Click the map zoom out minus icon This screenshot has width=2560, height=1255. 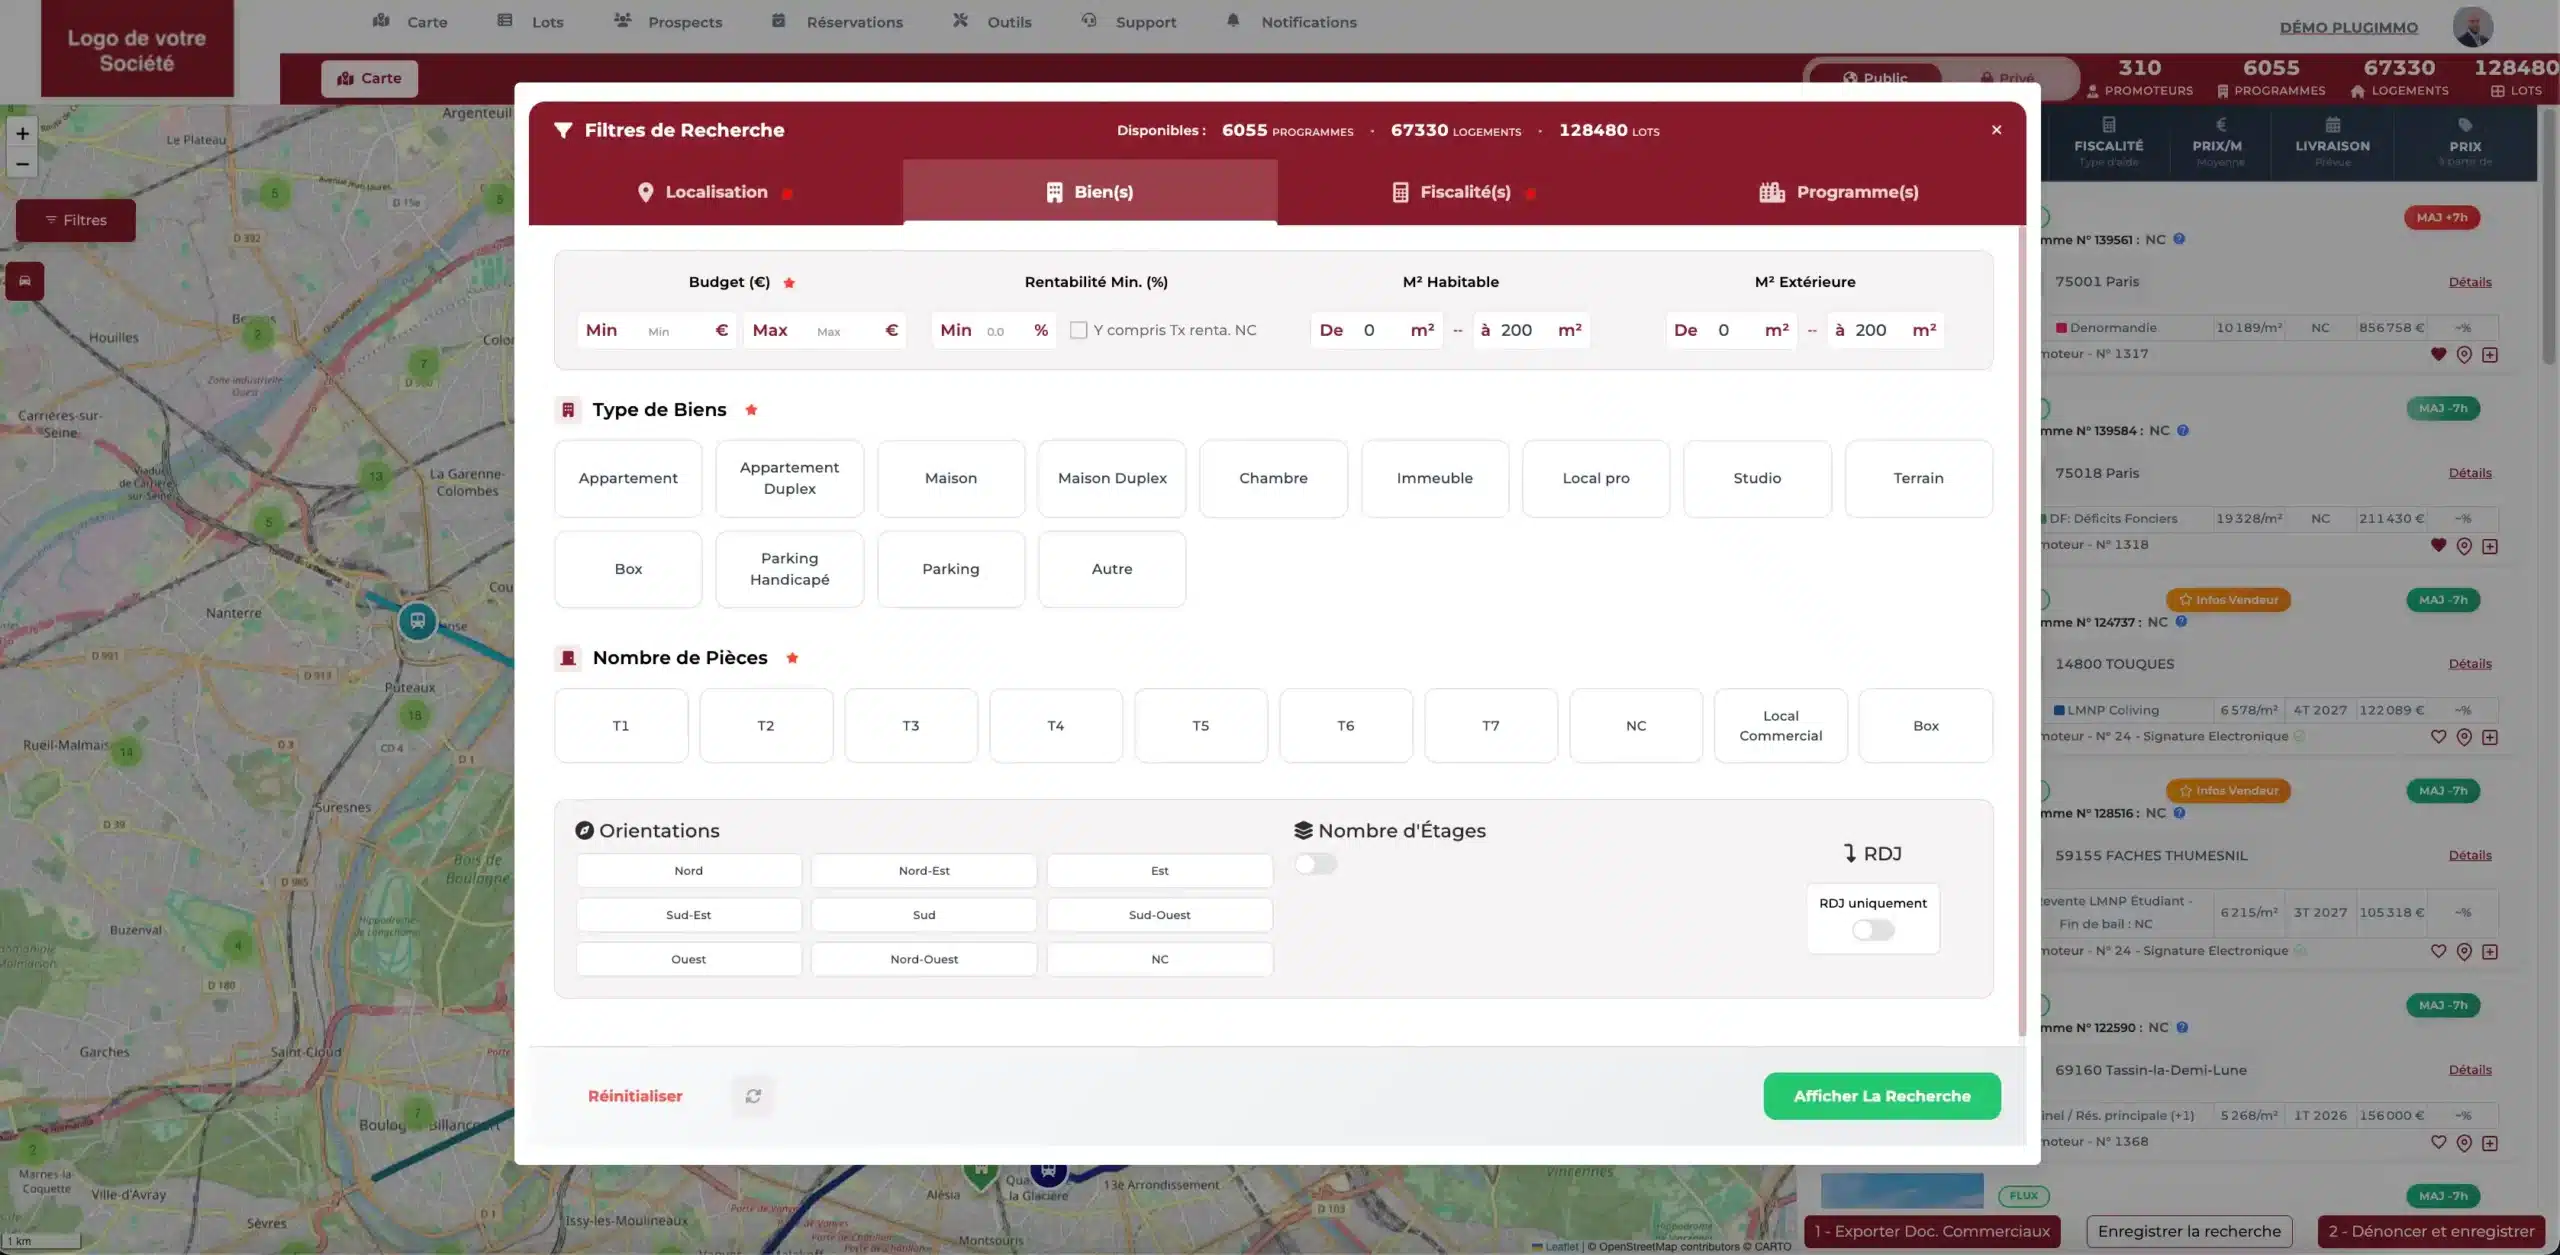coord(22,164)
